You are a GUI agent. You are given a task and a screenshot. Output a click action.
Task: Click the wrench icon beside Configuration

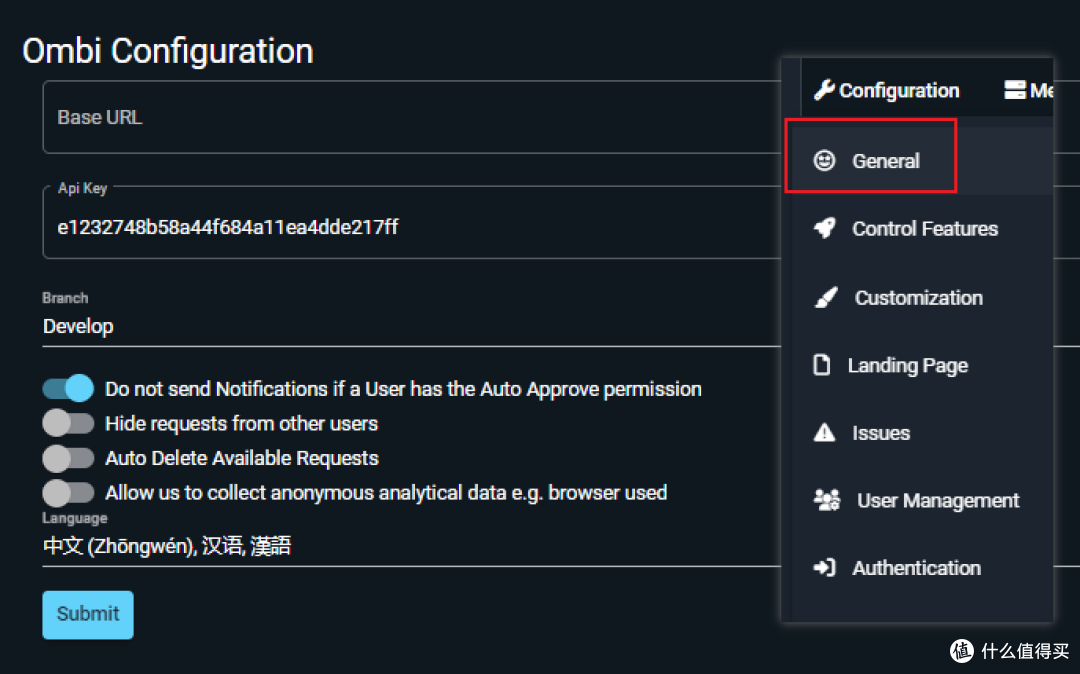(824, 91)
